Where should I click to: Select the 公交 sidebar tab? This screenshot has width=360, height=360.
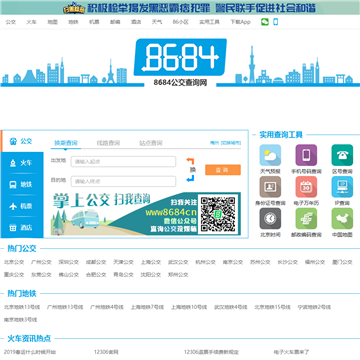(22, 141)
